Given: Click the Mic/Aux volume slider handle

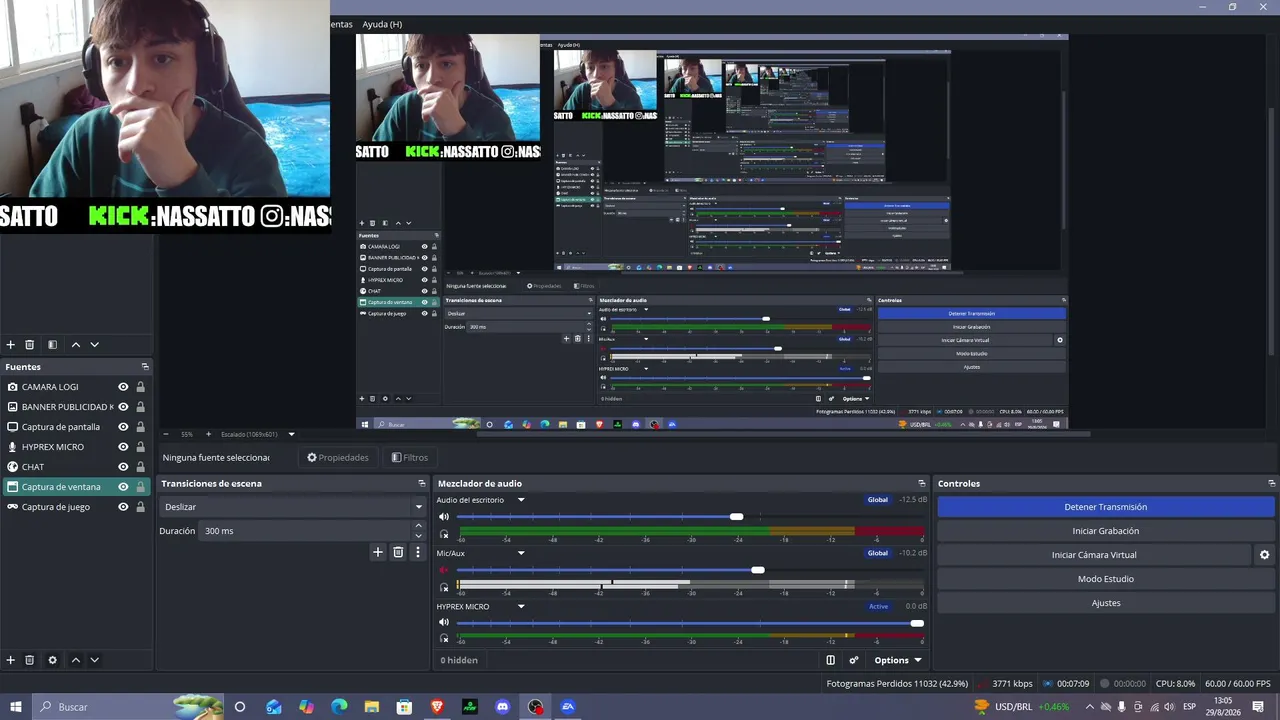Looking at the screenshot, I should coord(758,570).
